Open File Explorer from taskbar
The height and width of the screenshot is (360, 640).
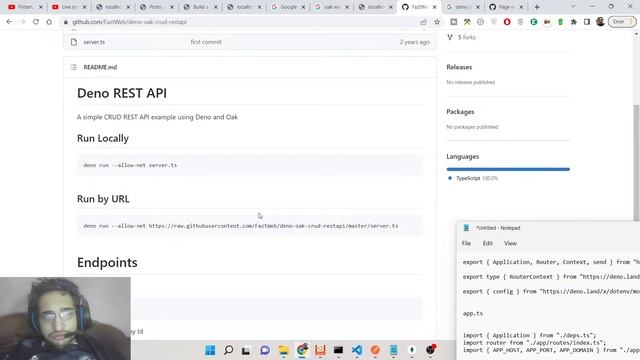283,350
